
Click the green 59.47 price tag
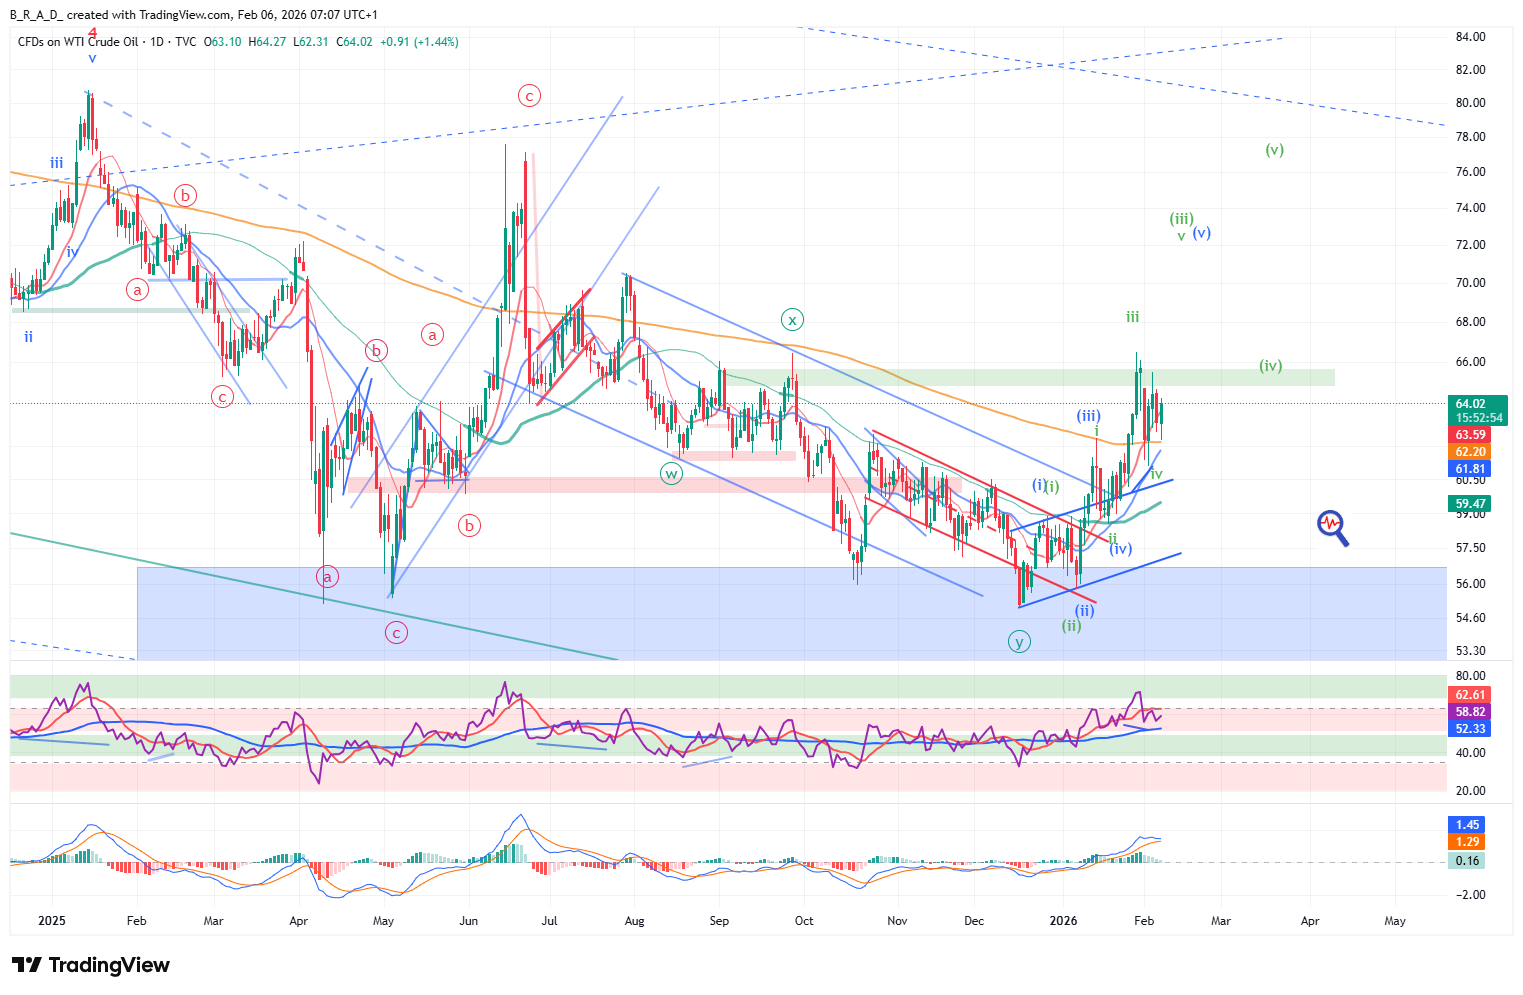click(x=1470, y=504)
